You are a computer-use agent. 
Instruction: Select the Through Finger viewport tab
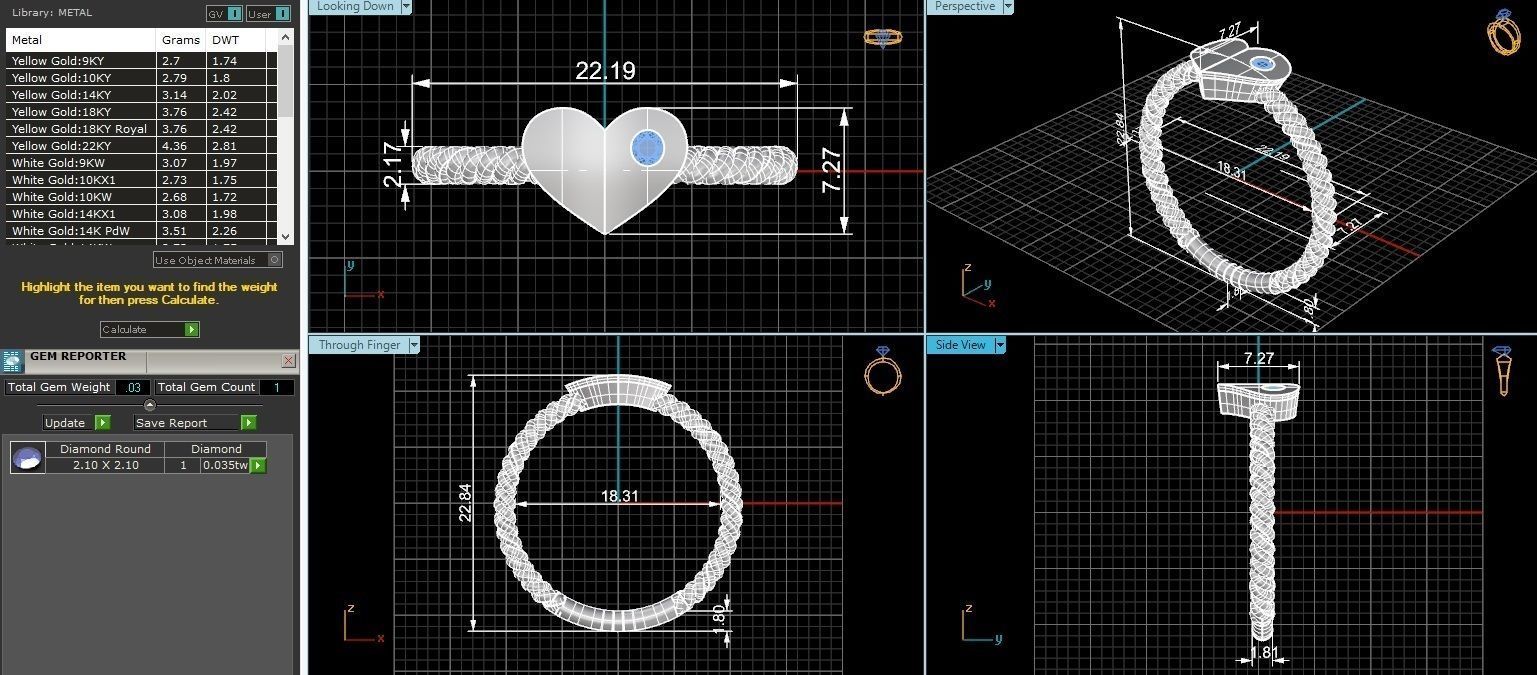tap(359, 345)
